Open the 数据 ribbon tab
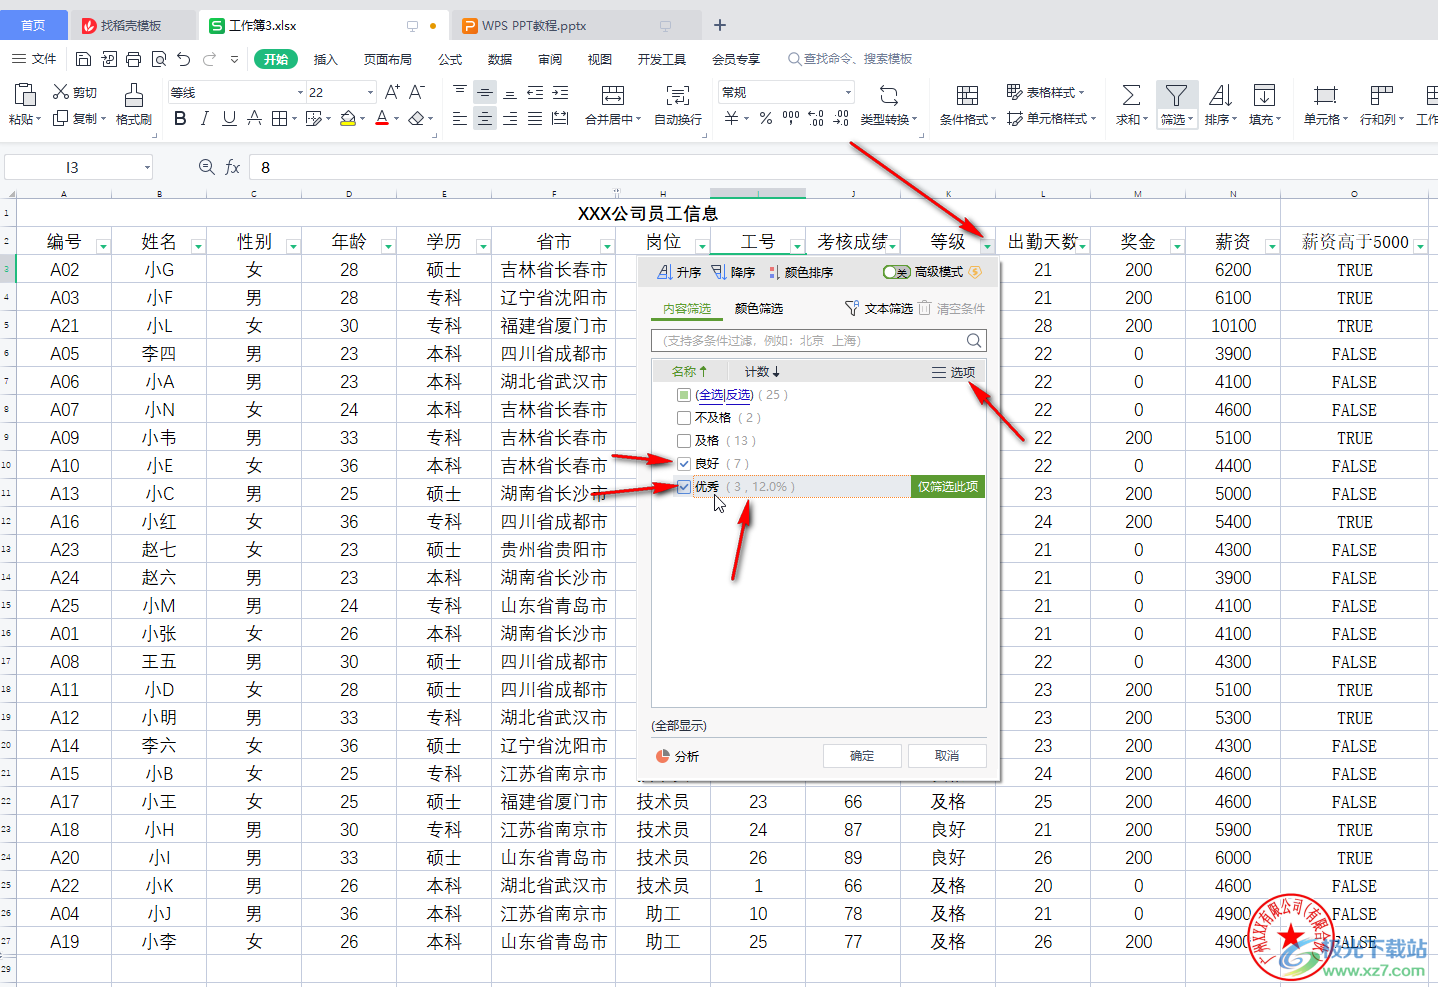This screenshot has height=987, width=1438. click(500, 59)
